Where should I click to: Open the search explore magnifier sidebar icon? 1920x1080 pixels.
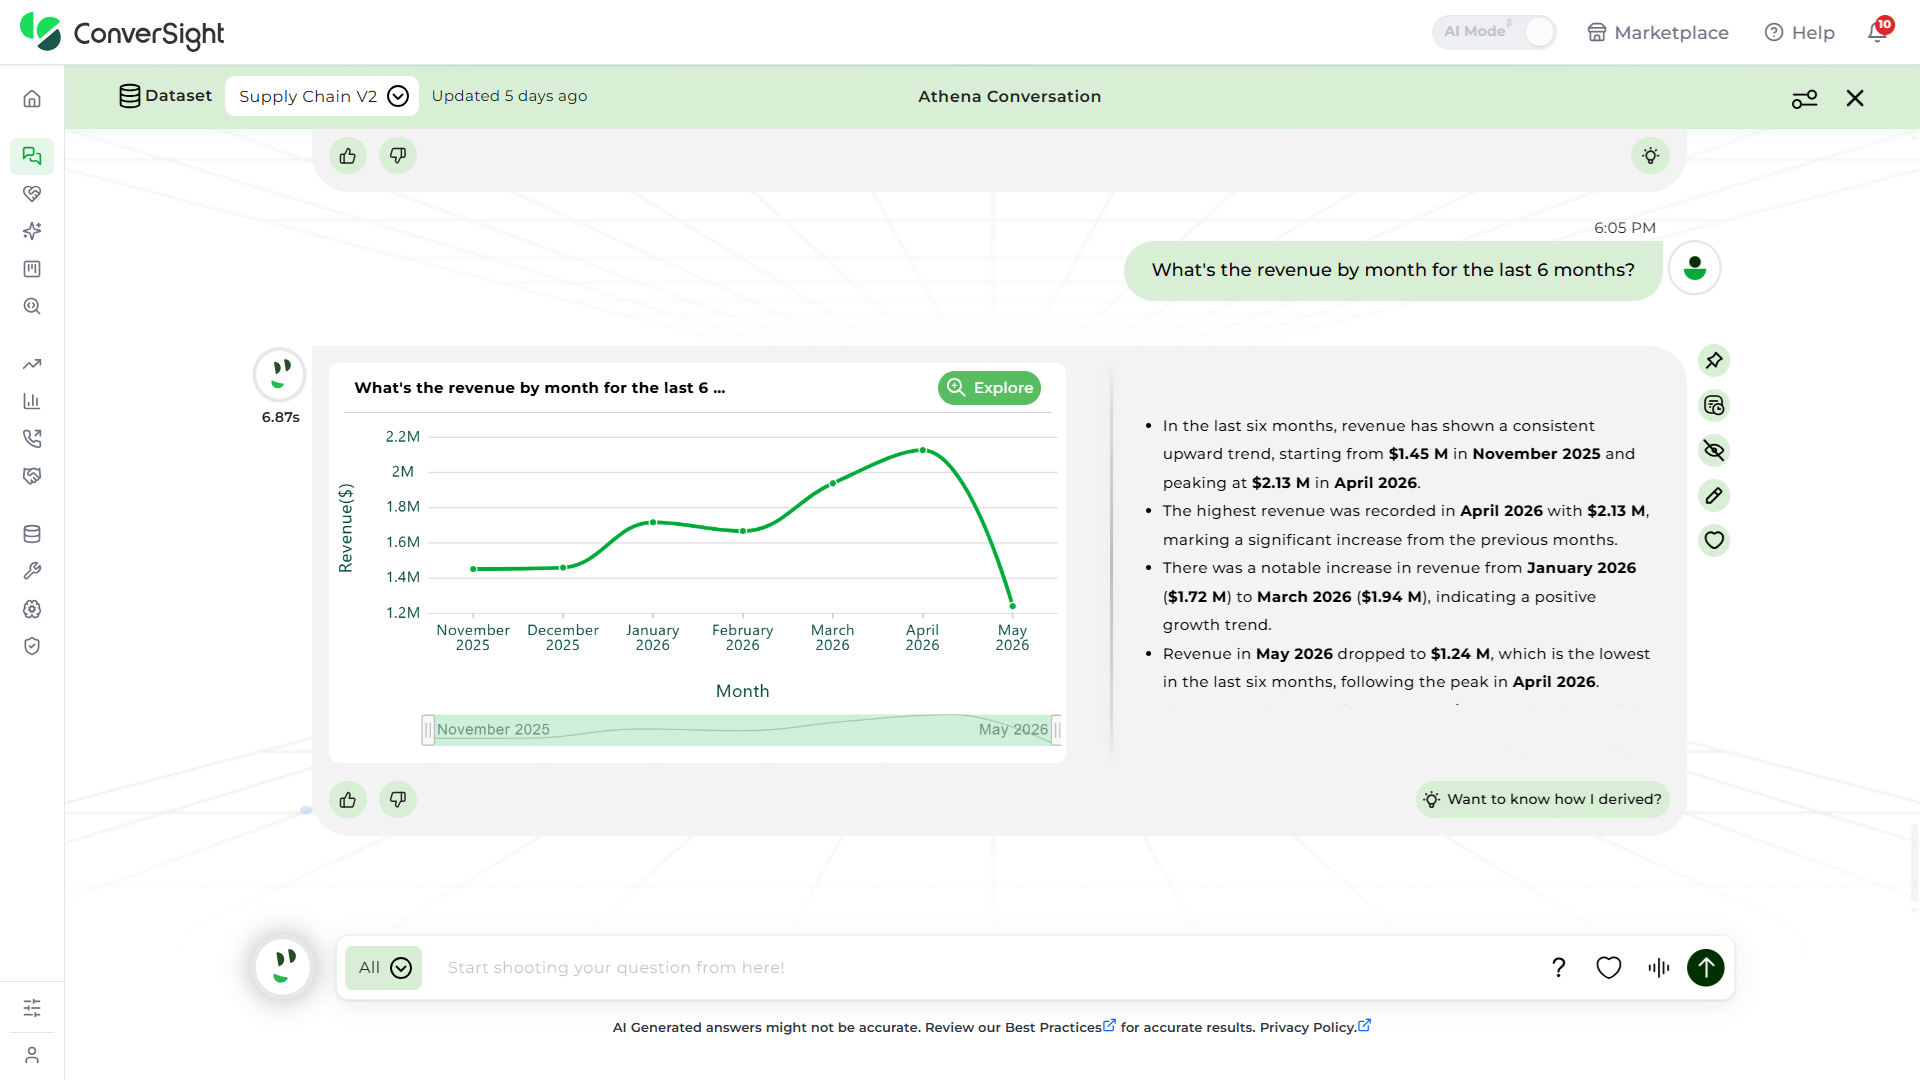point(32,307)
